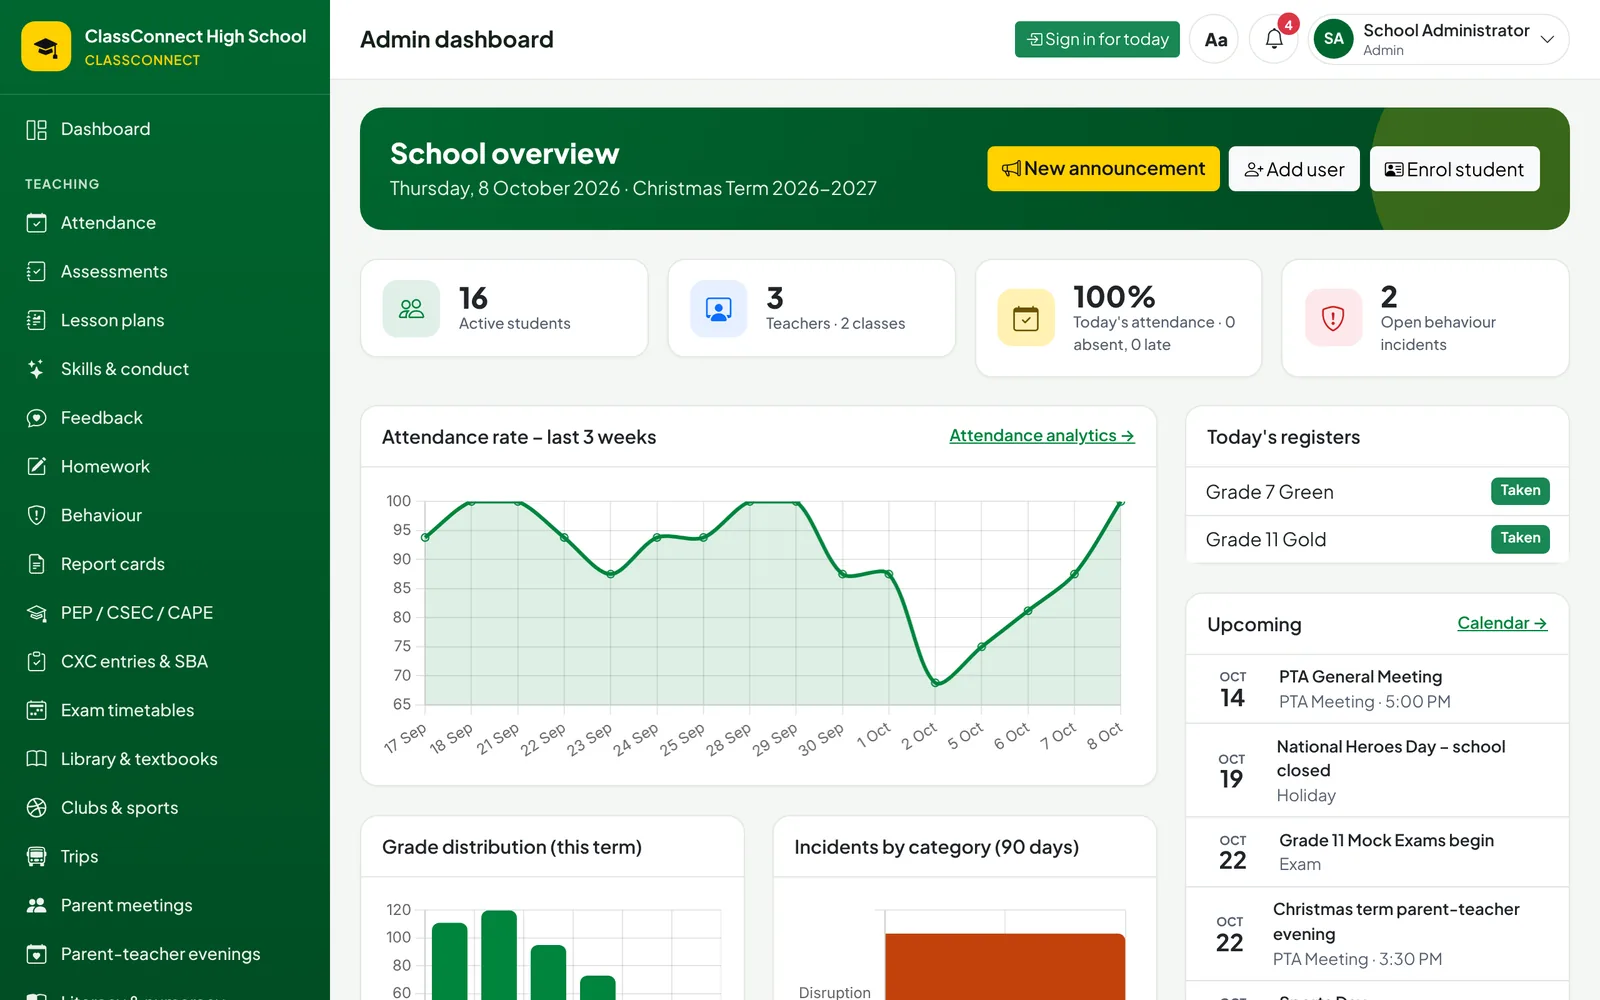The height and width of the screenshot is (1000, 1600).
Task: Click the Feedback speech bubble icon
Action: (x=37, y=418)
